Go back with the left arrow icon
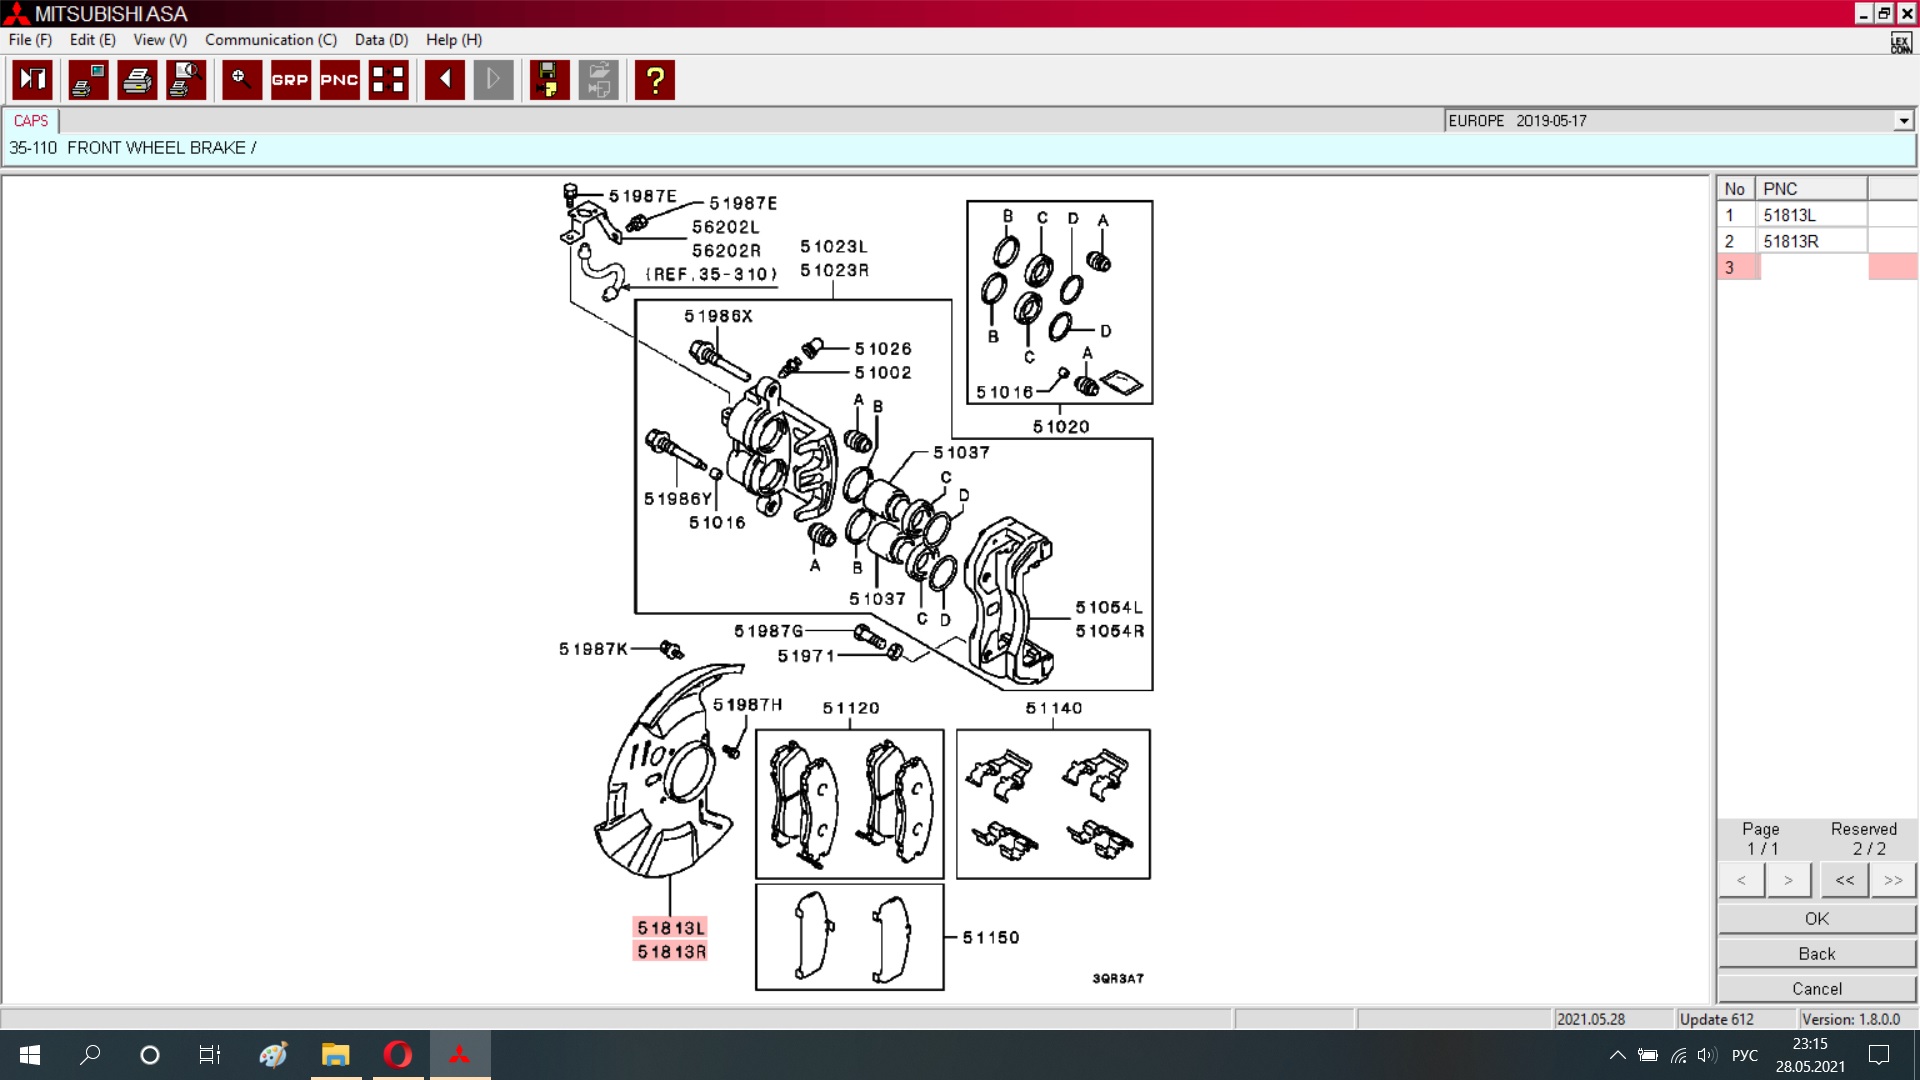1920x1080 pixels. (x=444, y=80)
